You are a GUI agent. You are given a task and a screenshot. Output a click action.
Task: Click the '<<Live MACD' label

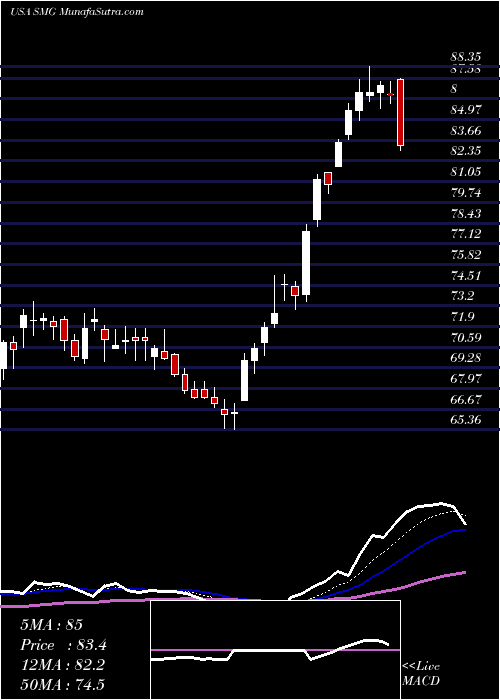point(421,674)
